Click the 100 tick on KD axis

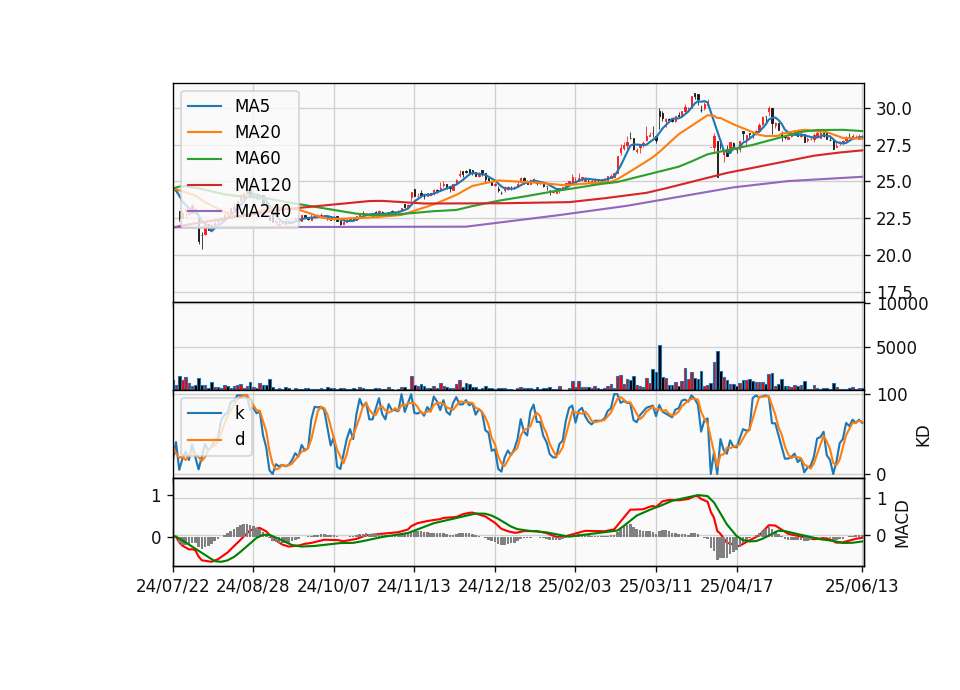click(891, 395)
